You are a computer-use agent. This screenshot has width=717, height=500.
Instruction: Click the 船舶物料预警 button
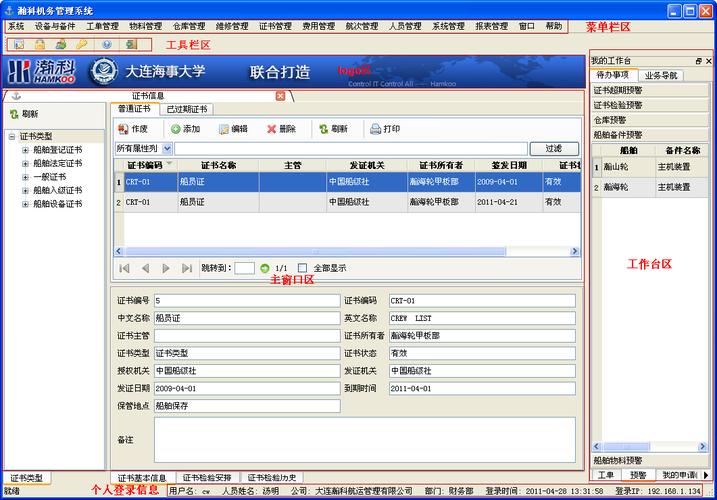tap(650, 461)
